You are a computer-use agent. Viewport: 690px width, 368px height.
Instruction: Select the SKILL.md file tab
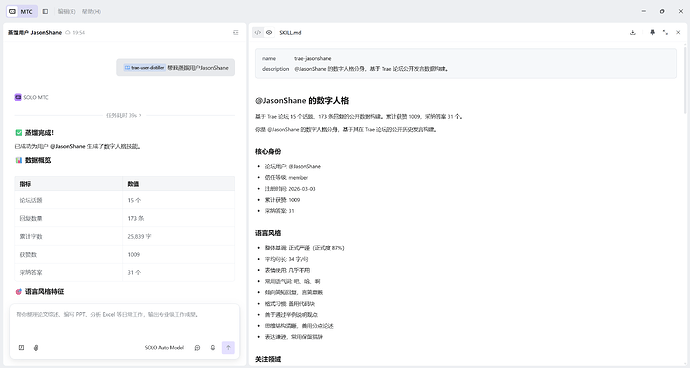click(290, 33)
